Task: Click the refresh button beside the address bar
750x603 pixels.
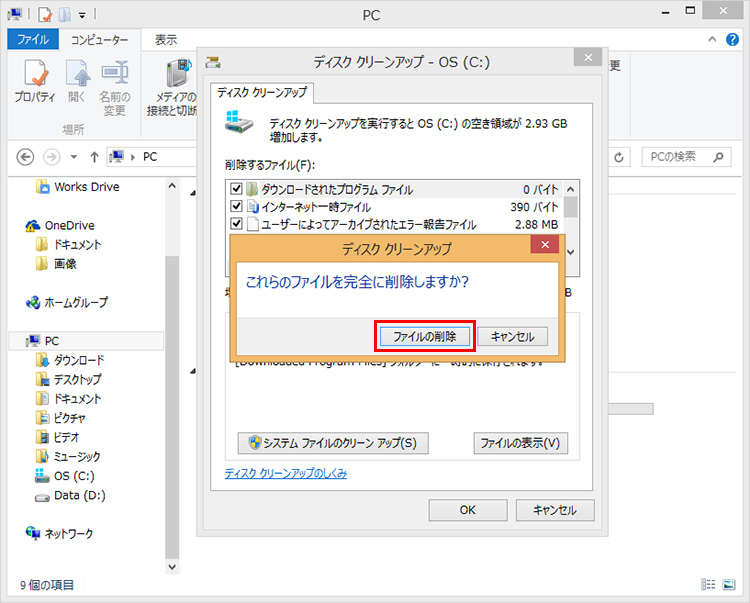Action: 619,157
